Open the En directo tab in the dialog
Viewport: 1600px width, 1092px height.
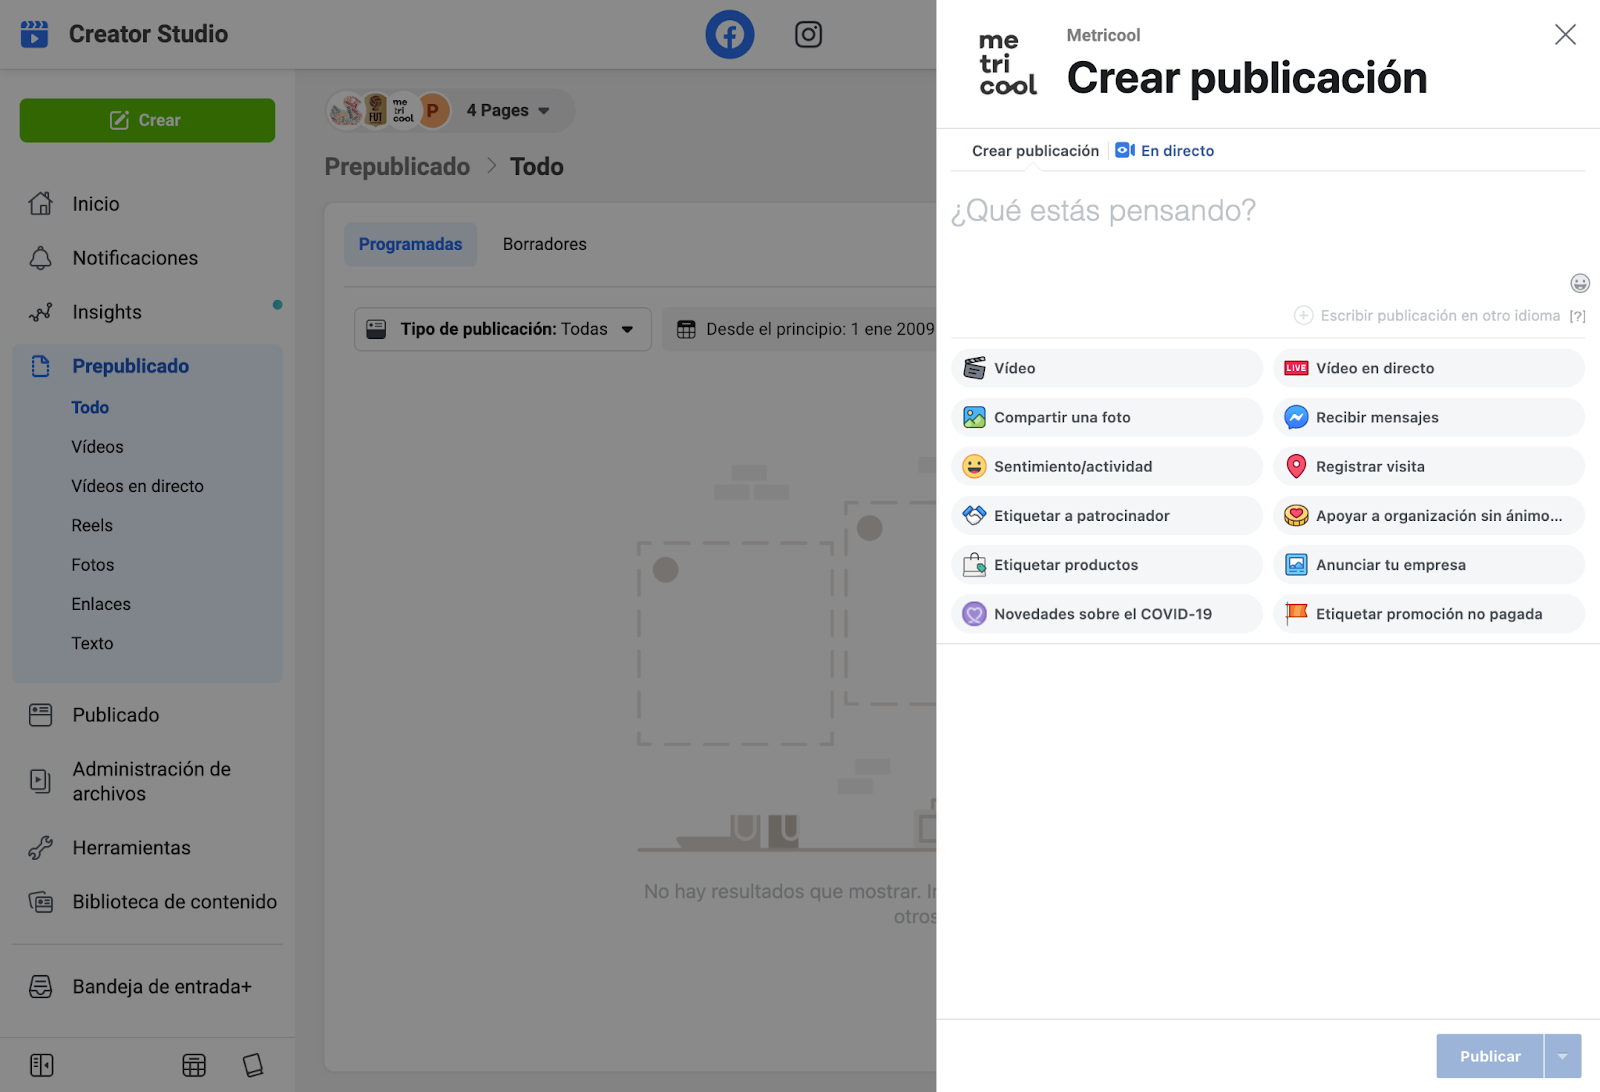1164,150
